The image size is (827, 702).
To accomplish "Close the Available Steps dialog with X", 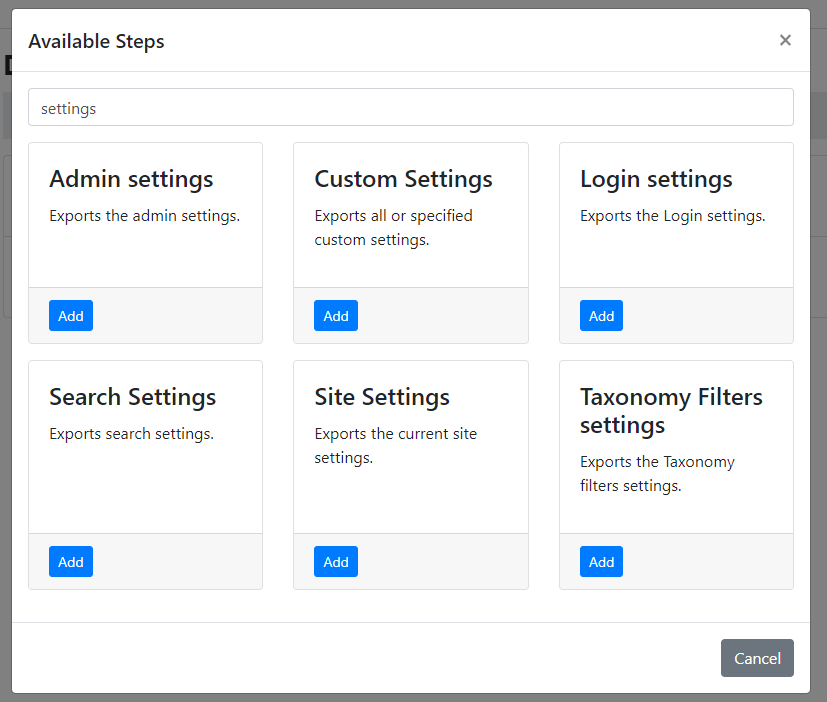I will coord(785,40).
